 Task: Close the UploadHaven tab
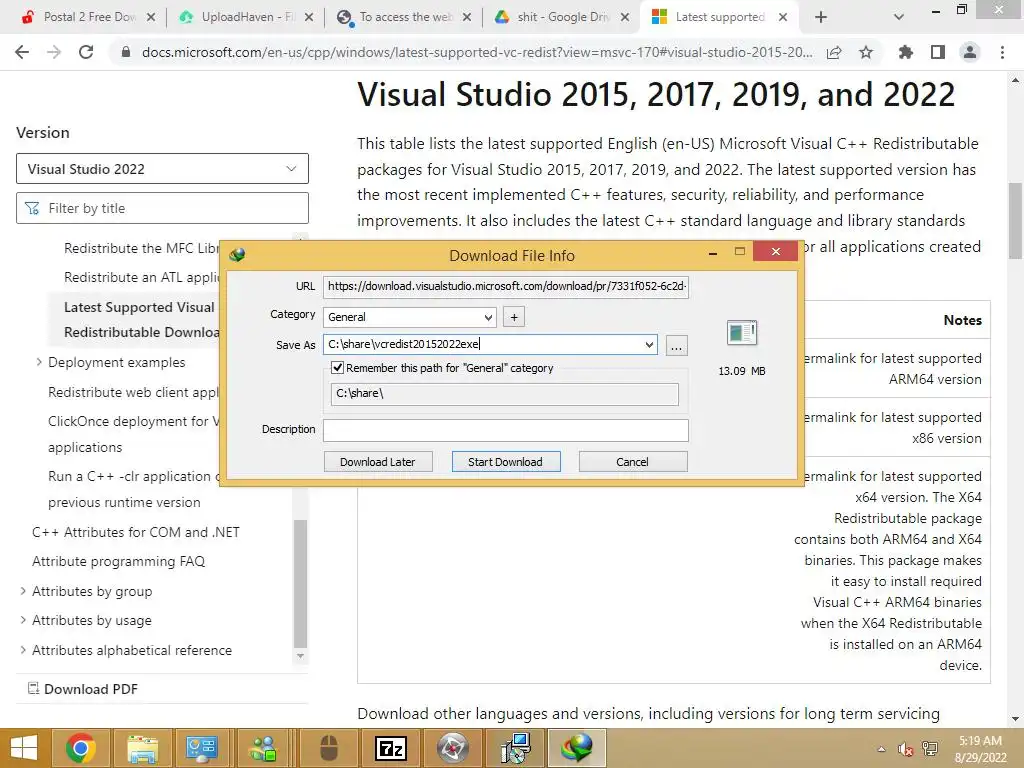point(309,17)
